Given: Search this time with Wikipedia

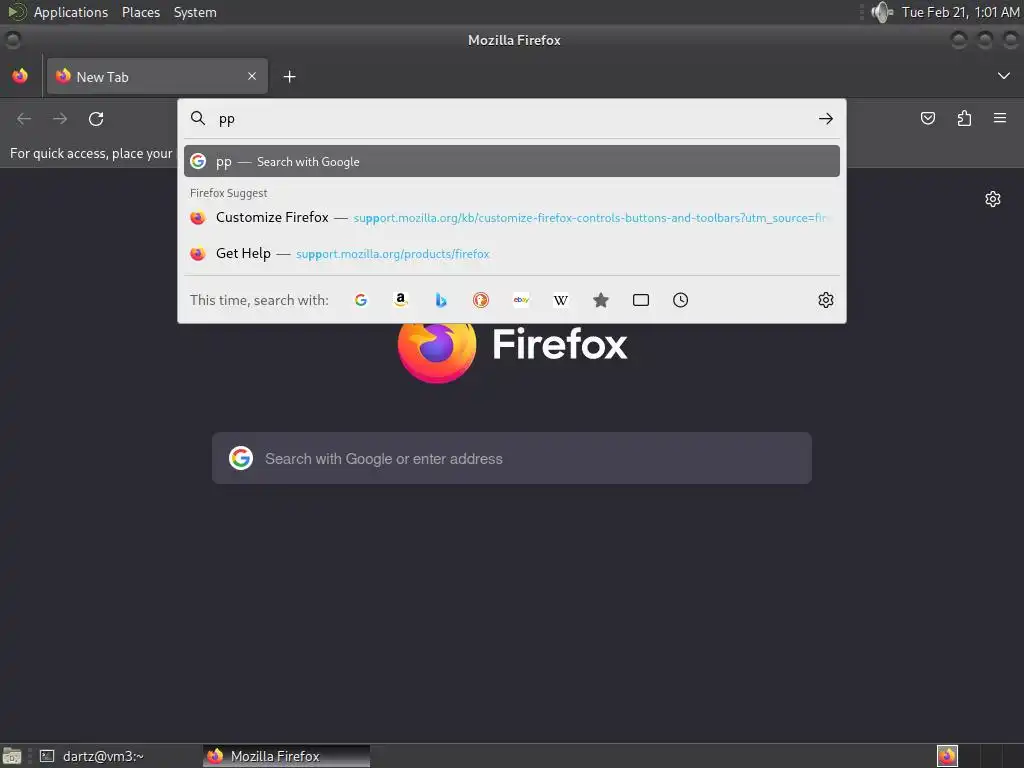Looking at the screenshot, I should click(560, 300).
